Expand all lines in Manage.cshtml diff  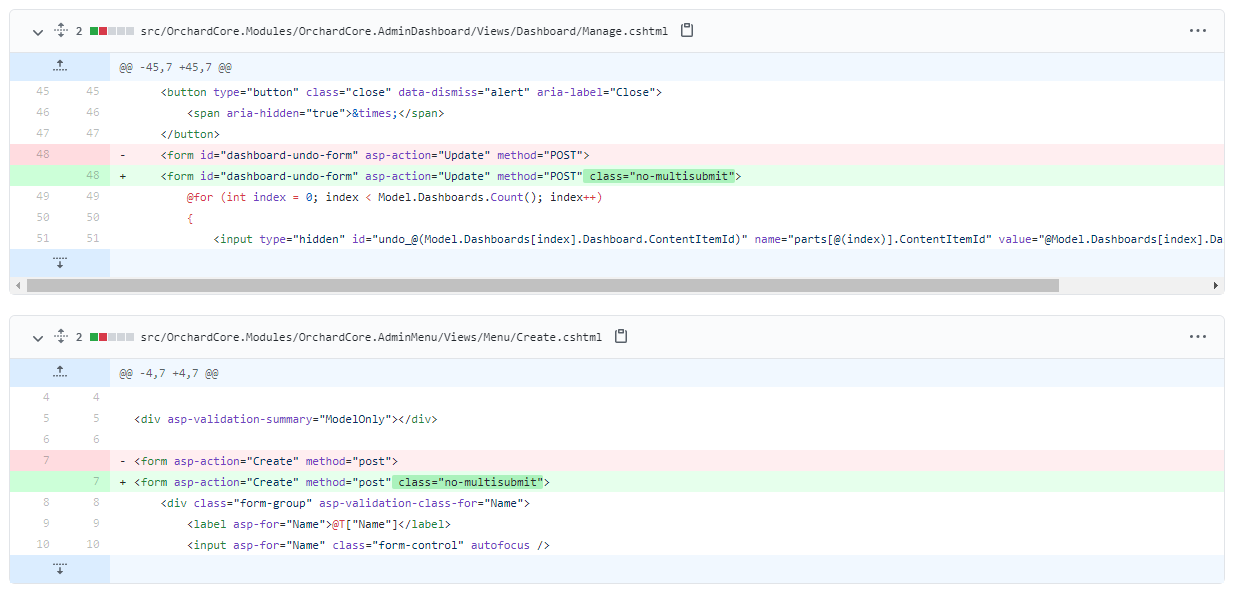60,31
